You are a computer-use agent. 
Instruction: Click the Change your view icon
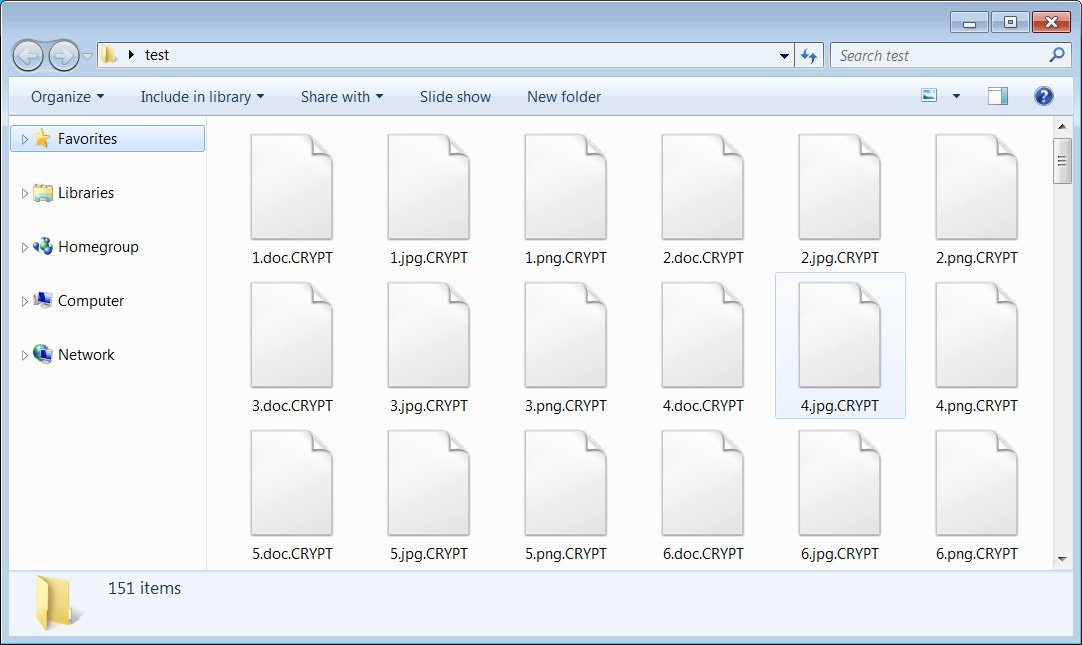[x=929, y=96]
